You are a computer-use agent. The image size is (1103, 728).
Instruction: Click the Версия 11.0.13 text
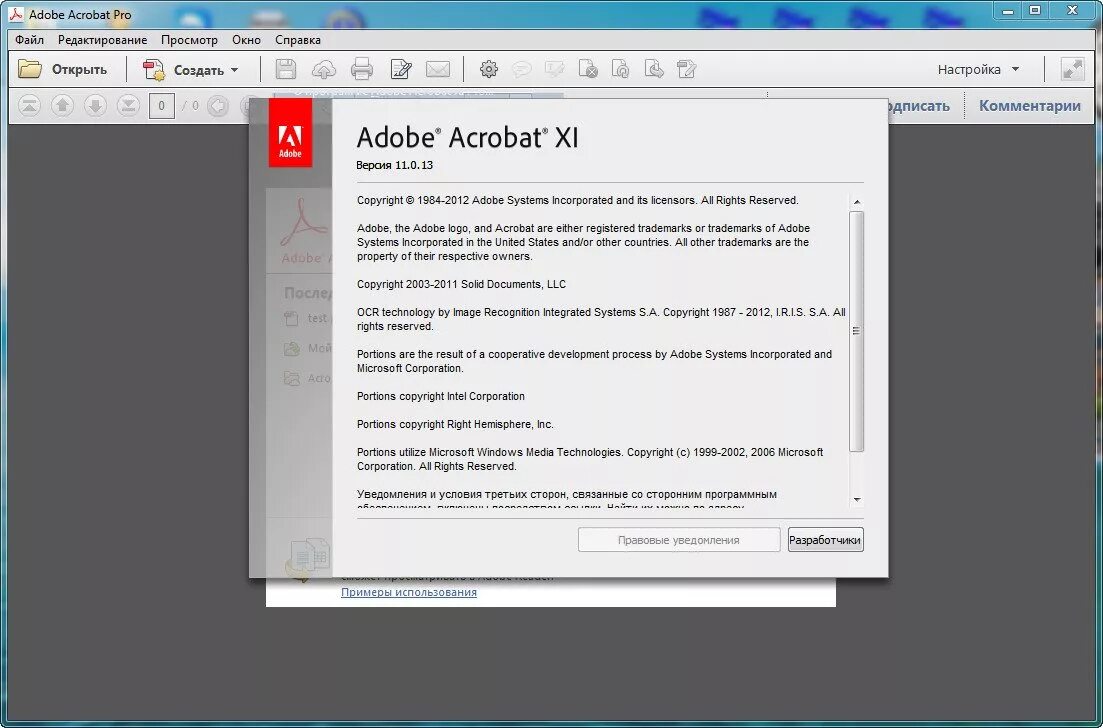tap(394, 165)
